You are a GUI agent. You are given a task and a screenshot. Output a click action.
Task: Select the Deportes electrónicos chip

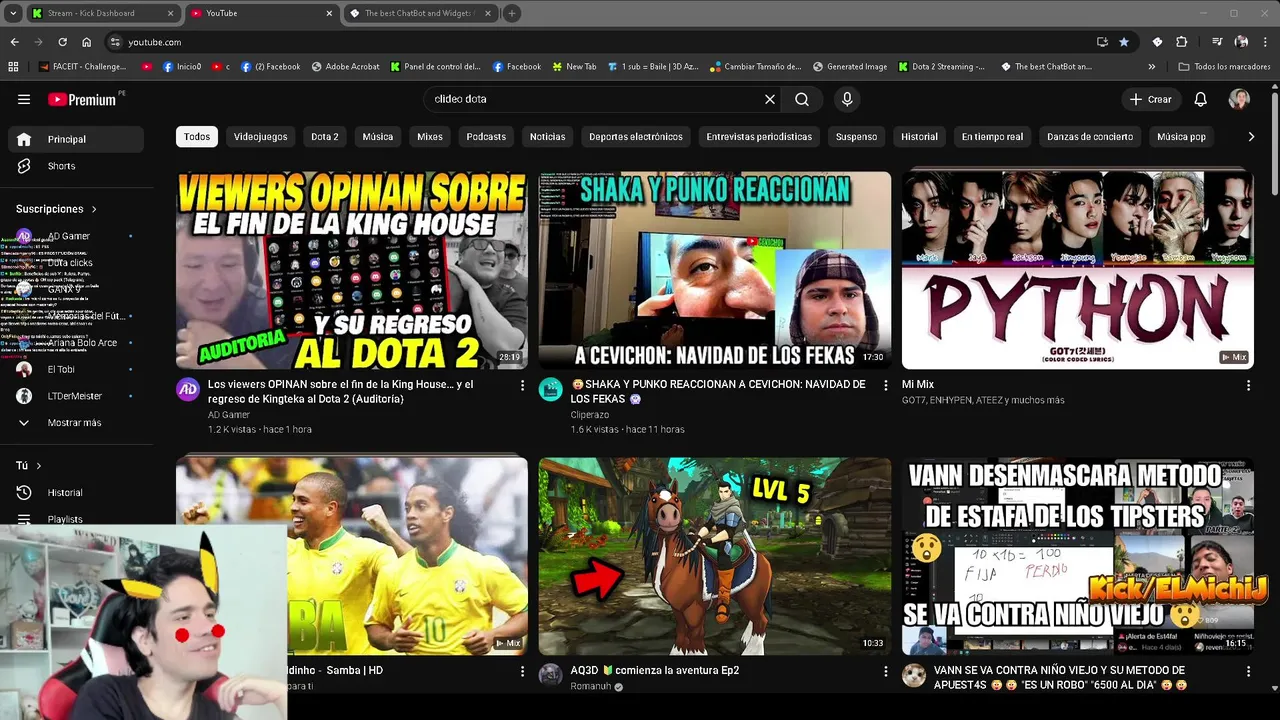click(636, 136)
